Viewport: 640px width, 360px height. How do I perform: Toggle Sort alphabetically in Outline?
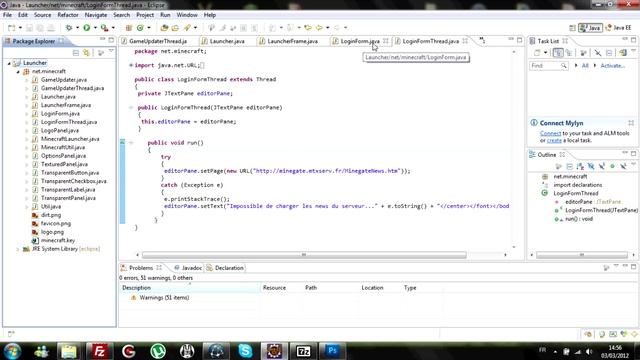pos(580,166)
